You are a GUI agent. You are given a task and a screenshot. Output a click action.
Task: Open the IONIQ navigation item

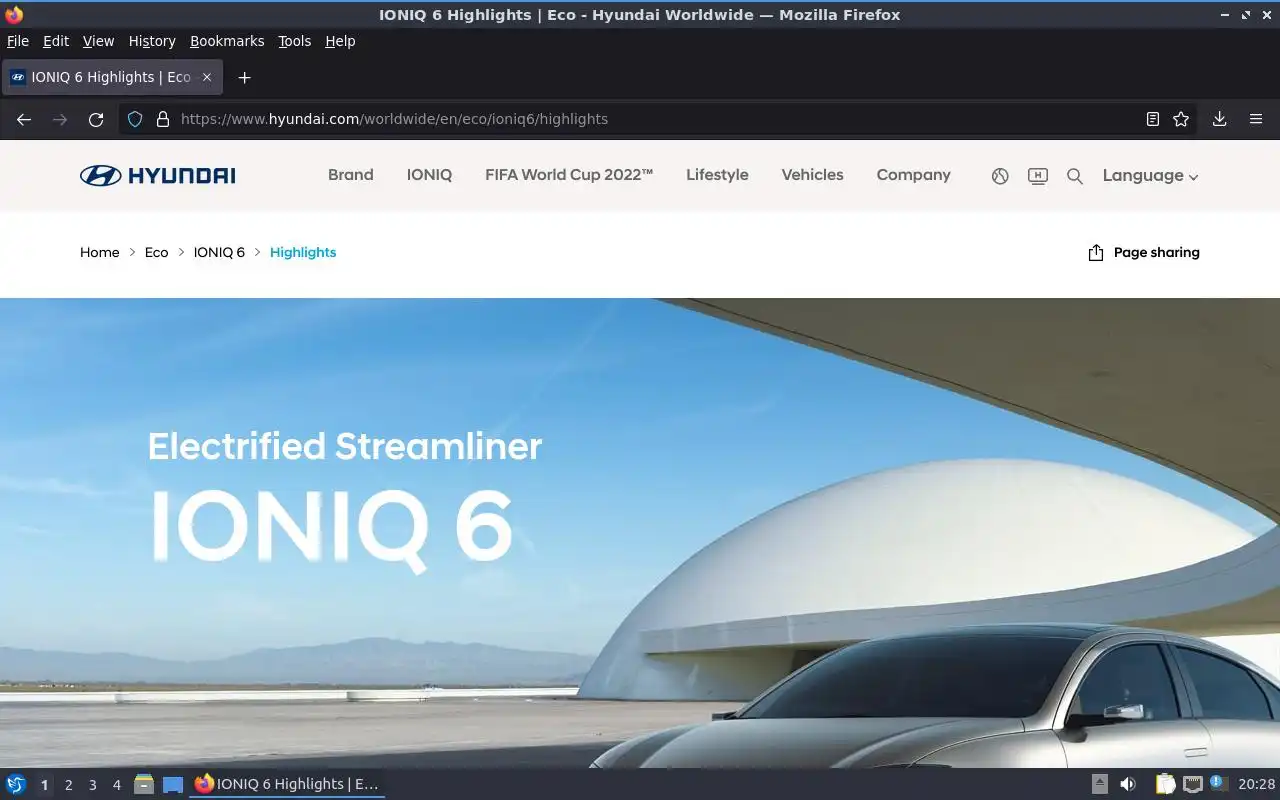click(429, 175)
